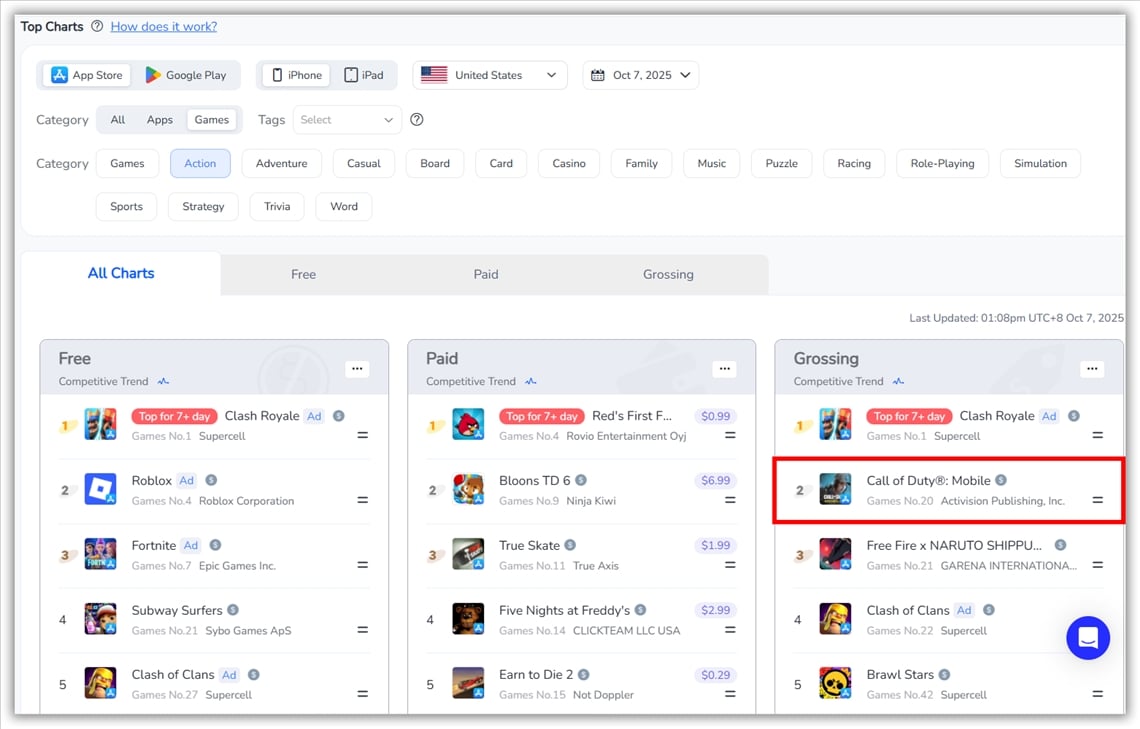Open the three-dots menu in Free chart

(357, 369)
